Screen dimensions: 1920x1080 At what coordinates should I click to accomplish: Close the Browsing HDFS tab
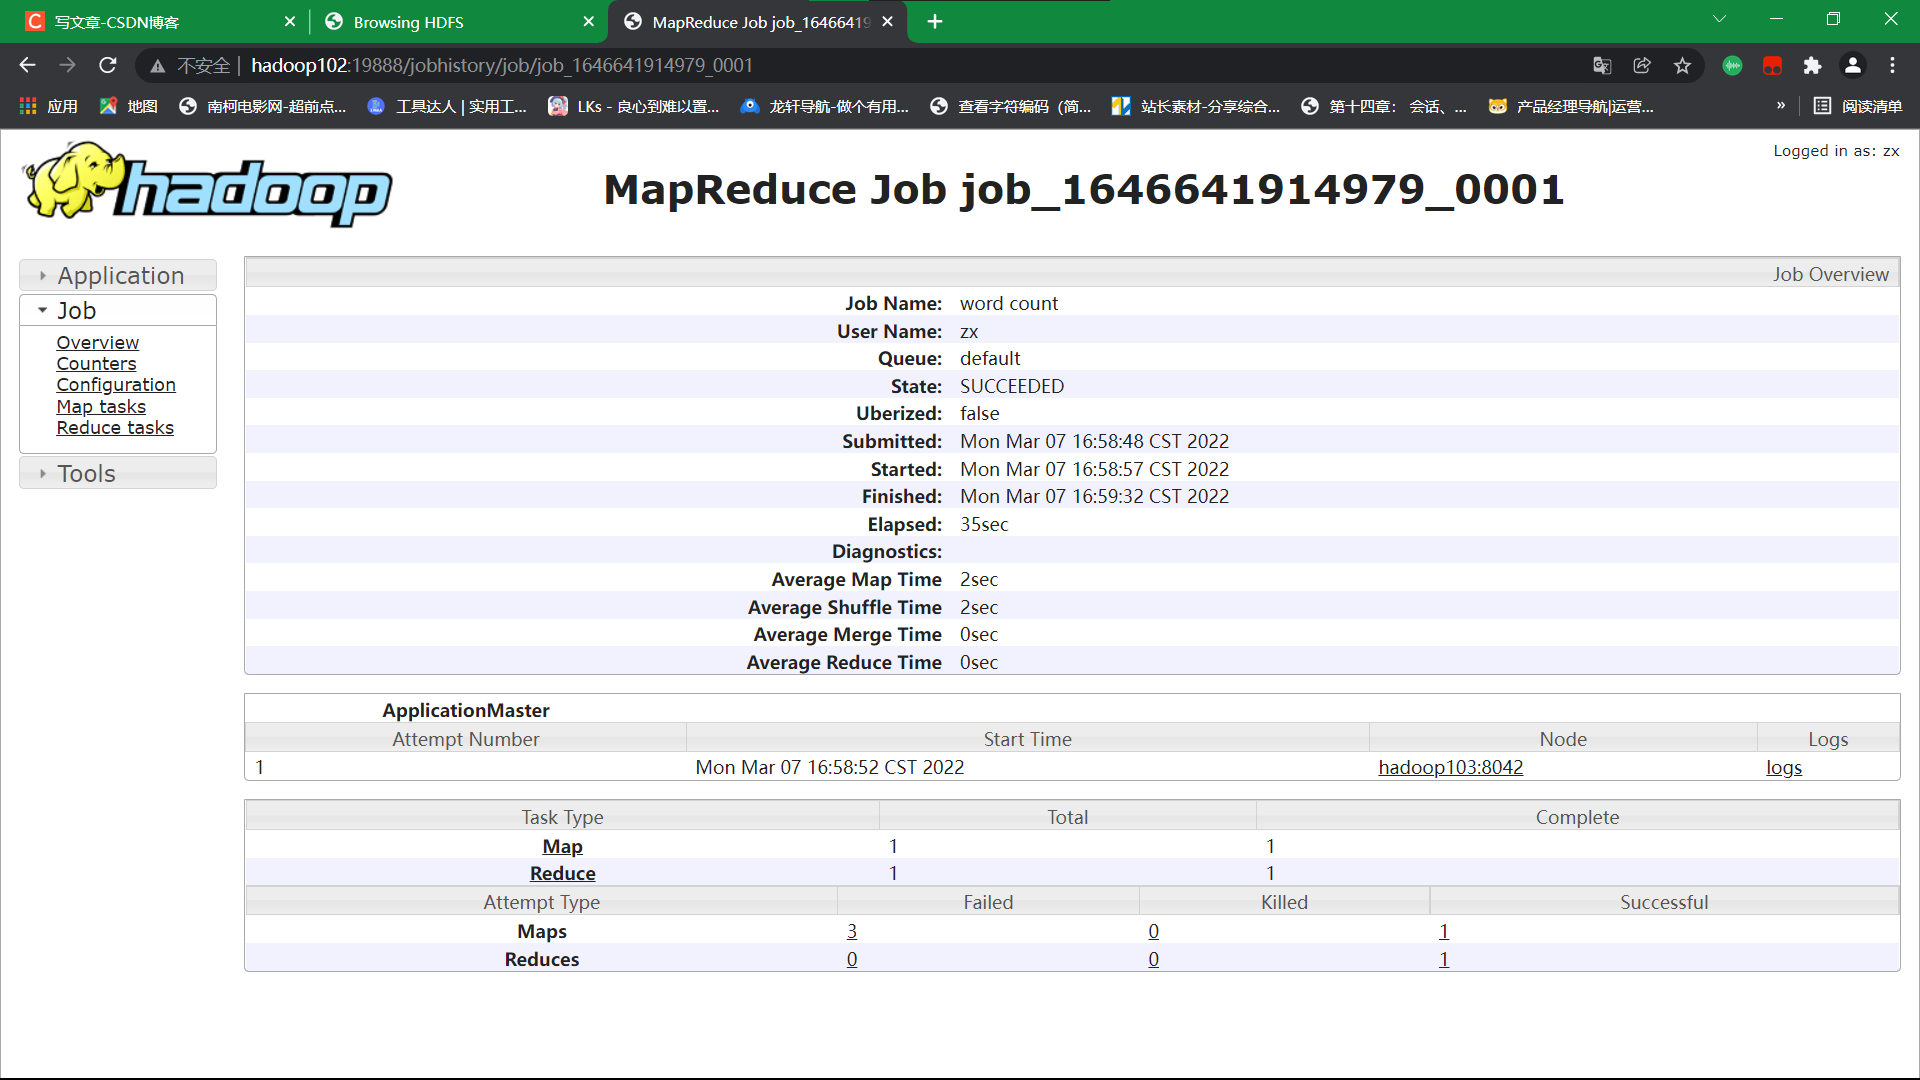[588, 22]
